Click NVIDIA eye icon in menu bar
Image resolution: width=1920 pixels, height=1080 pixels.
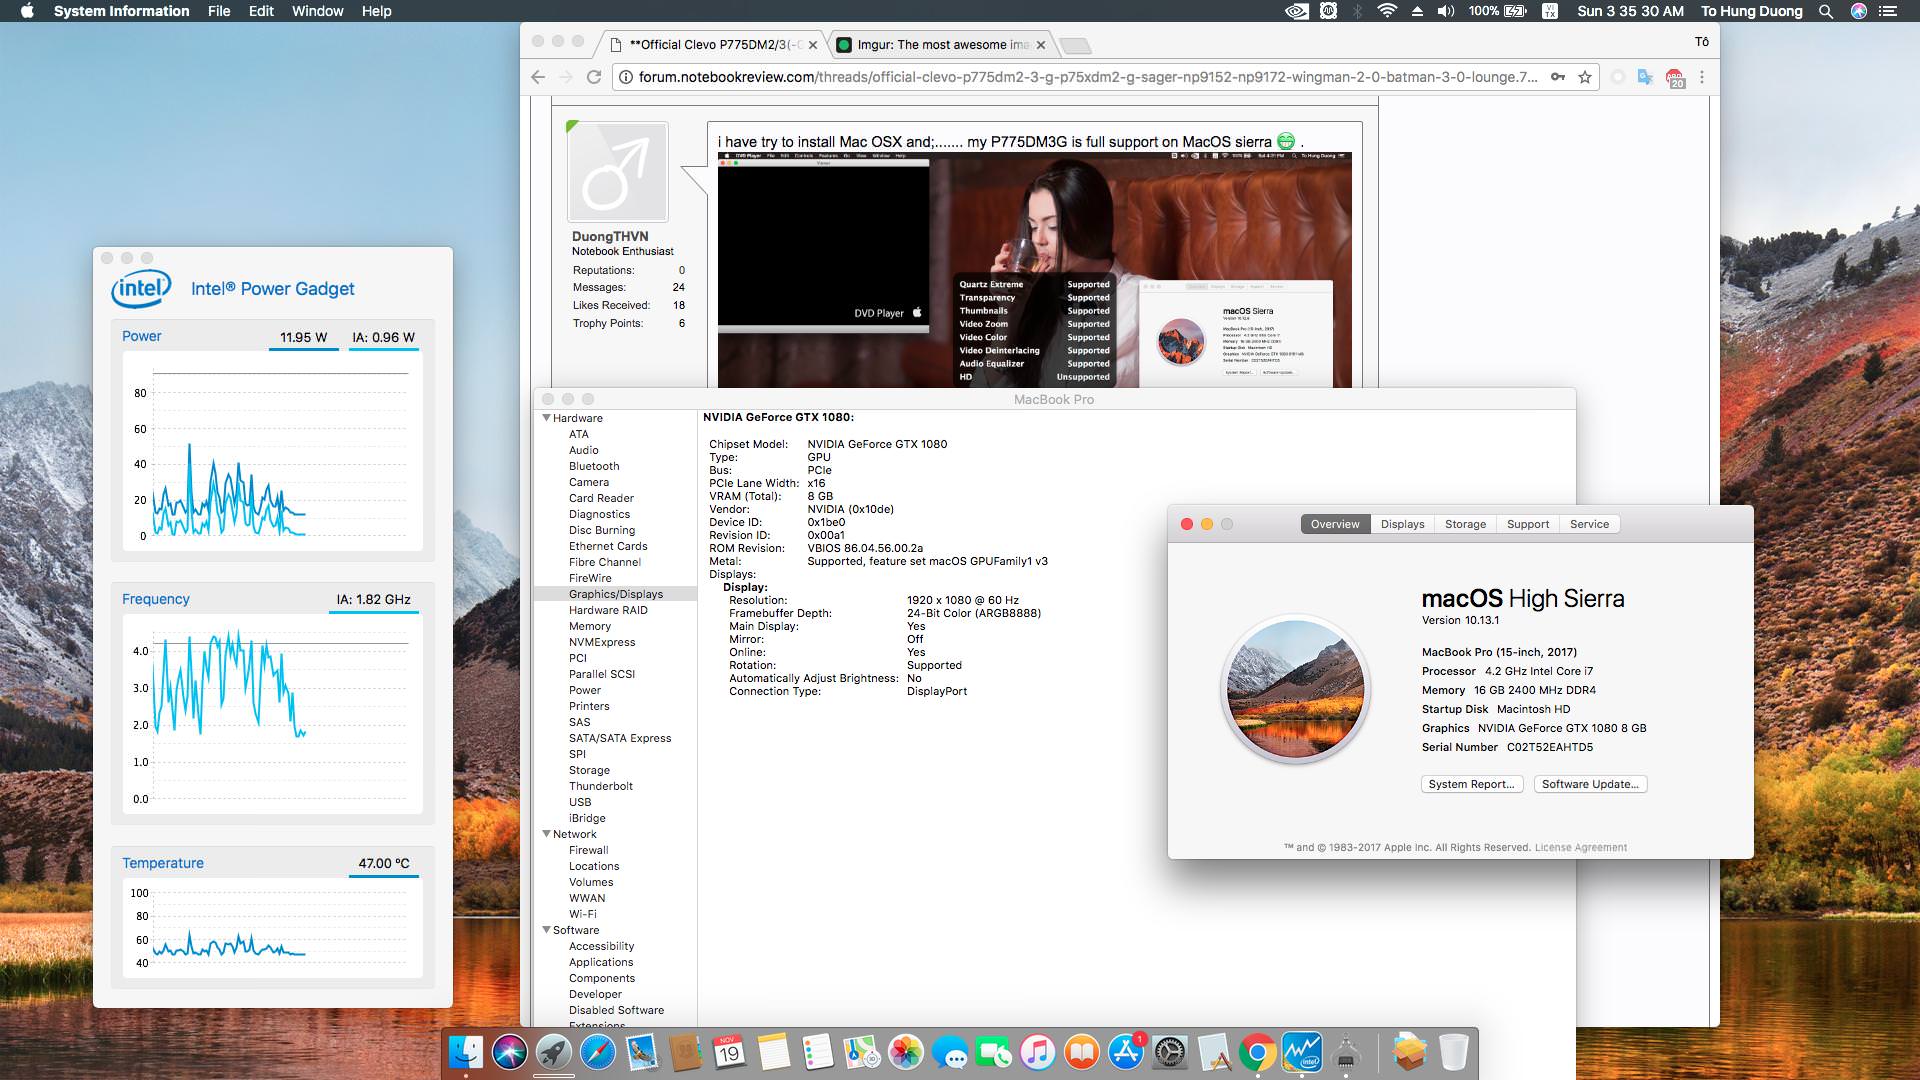pos(1296,11)
